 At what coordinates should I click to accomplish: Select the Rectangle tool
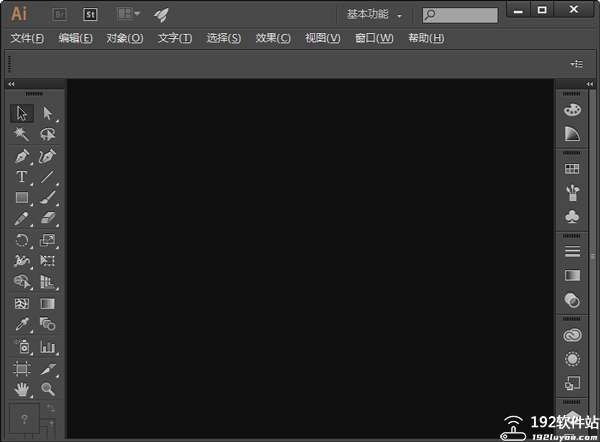(x=22, y=197)
